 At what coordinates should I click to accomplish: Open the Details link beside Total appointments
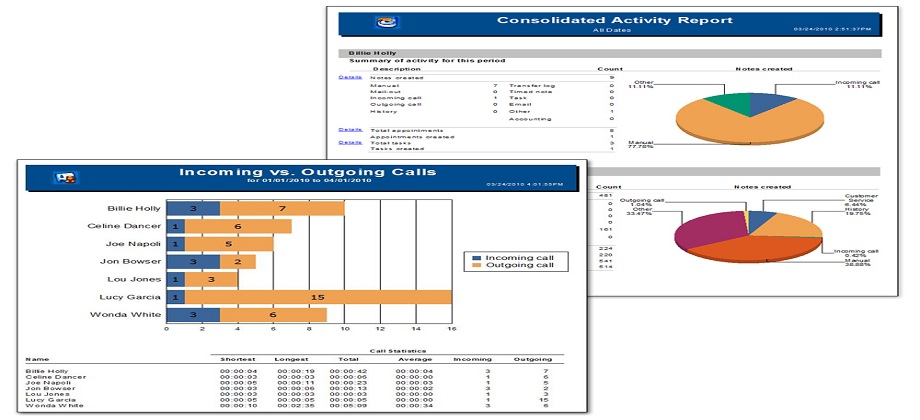[350, 129]
